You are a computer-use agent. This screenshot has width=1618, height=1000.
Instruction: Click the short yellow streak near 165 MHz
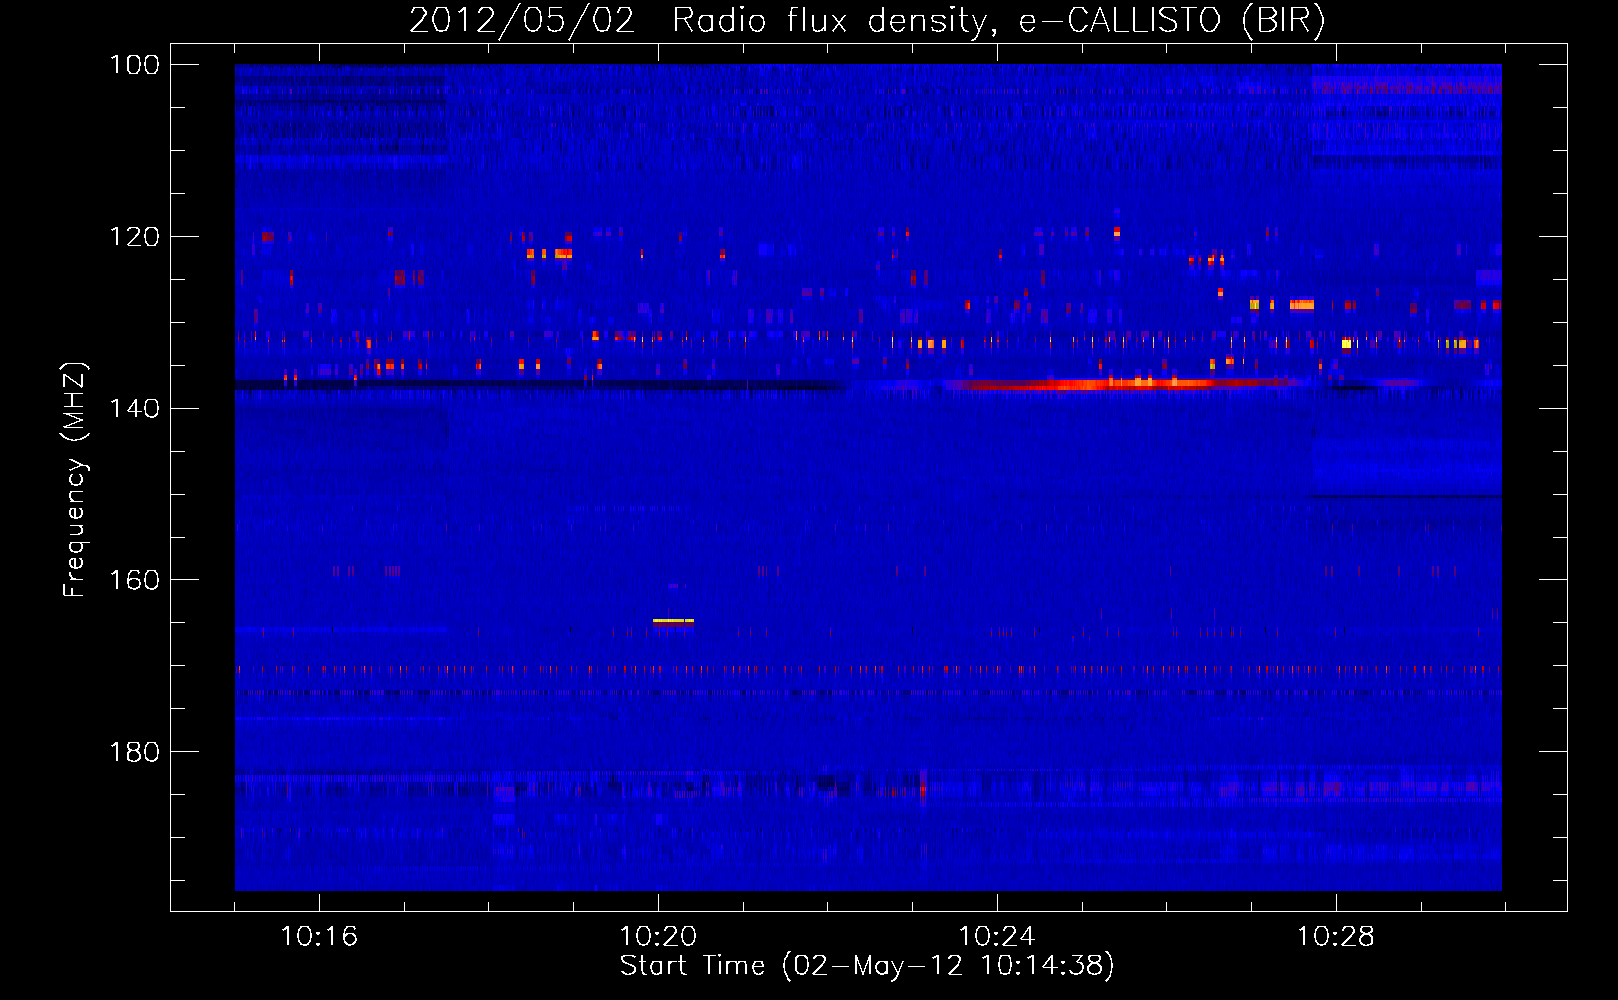[x=673, y=621]
